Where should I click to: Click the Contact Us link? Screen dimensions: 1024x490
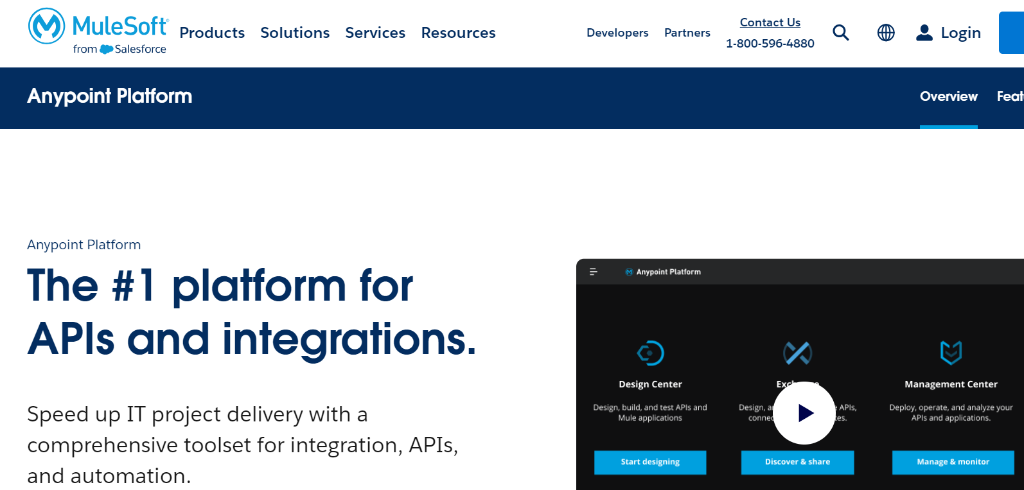point(770,22)
